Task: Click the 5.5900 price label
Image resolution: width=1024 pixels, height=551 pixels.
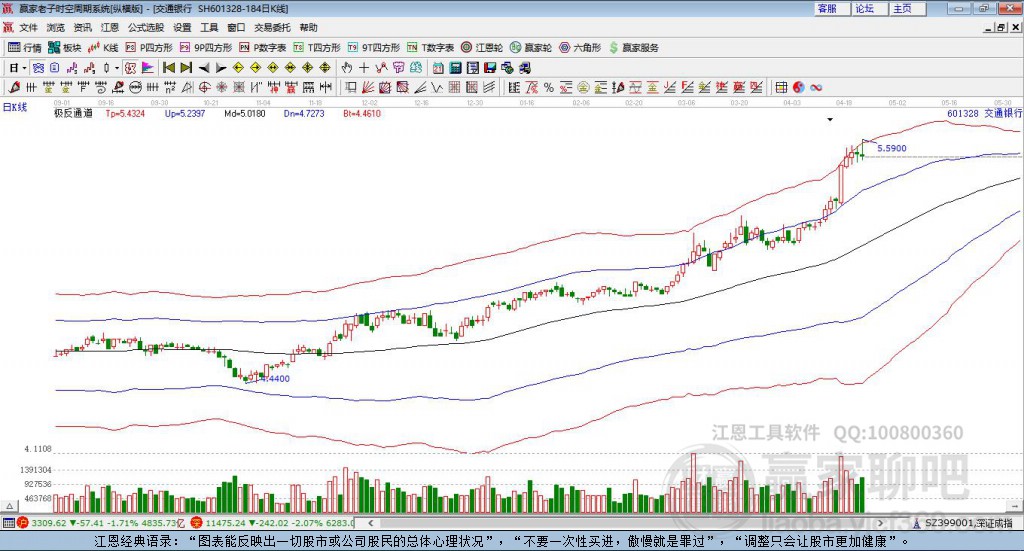Action: [x=891, y=148]
